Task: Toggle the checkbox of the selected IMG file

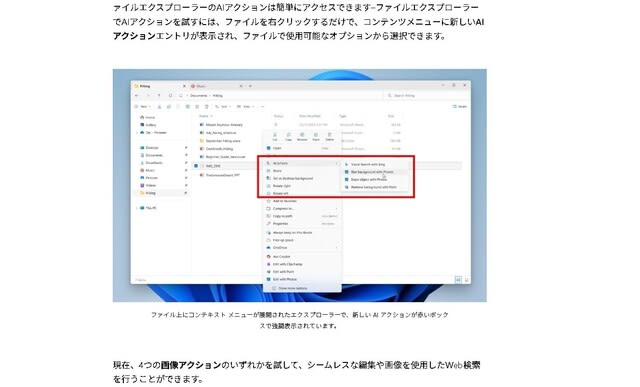Action: click(x=196, y=166)
